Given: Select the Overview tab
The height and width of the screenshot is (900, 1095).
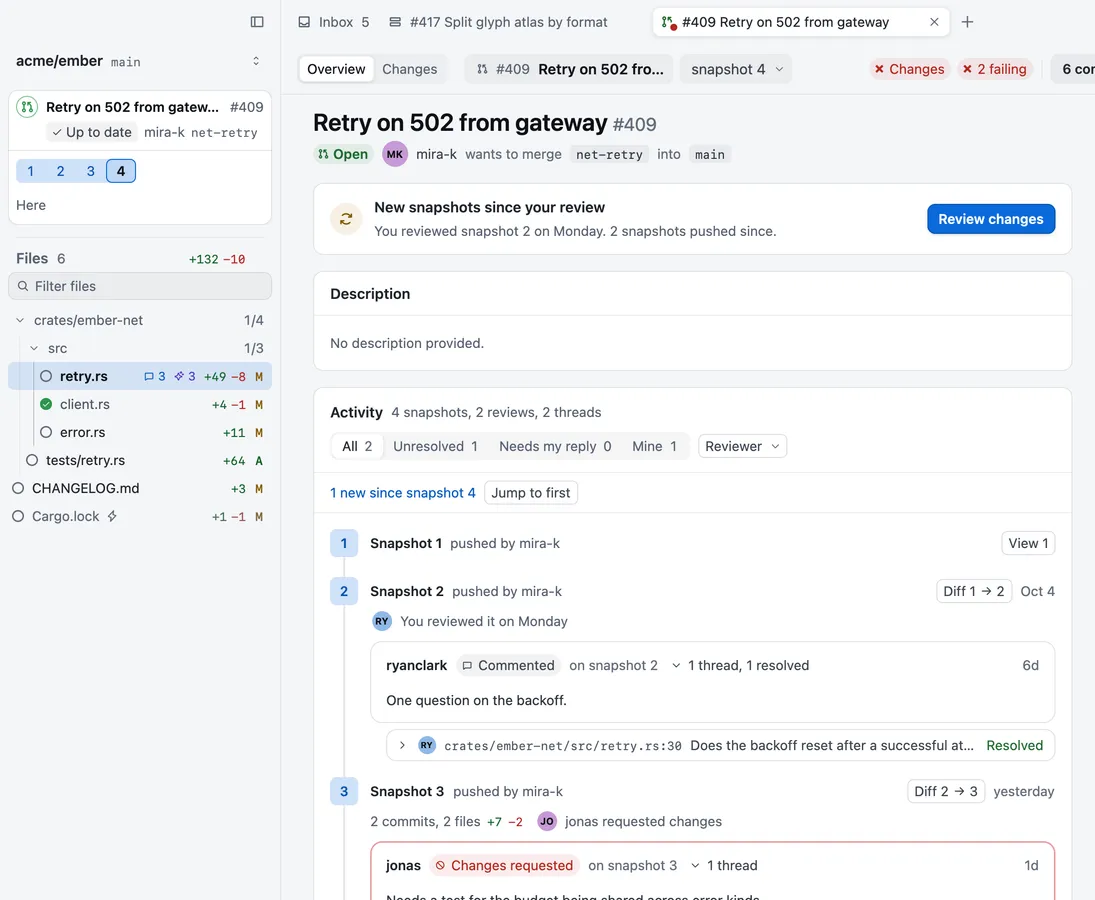Looking at the screenshot, I should 336,69.
